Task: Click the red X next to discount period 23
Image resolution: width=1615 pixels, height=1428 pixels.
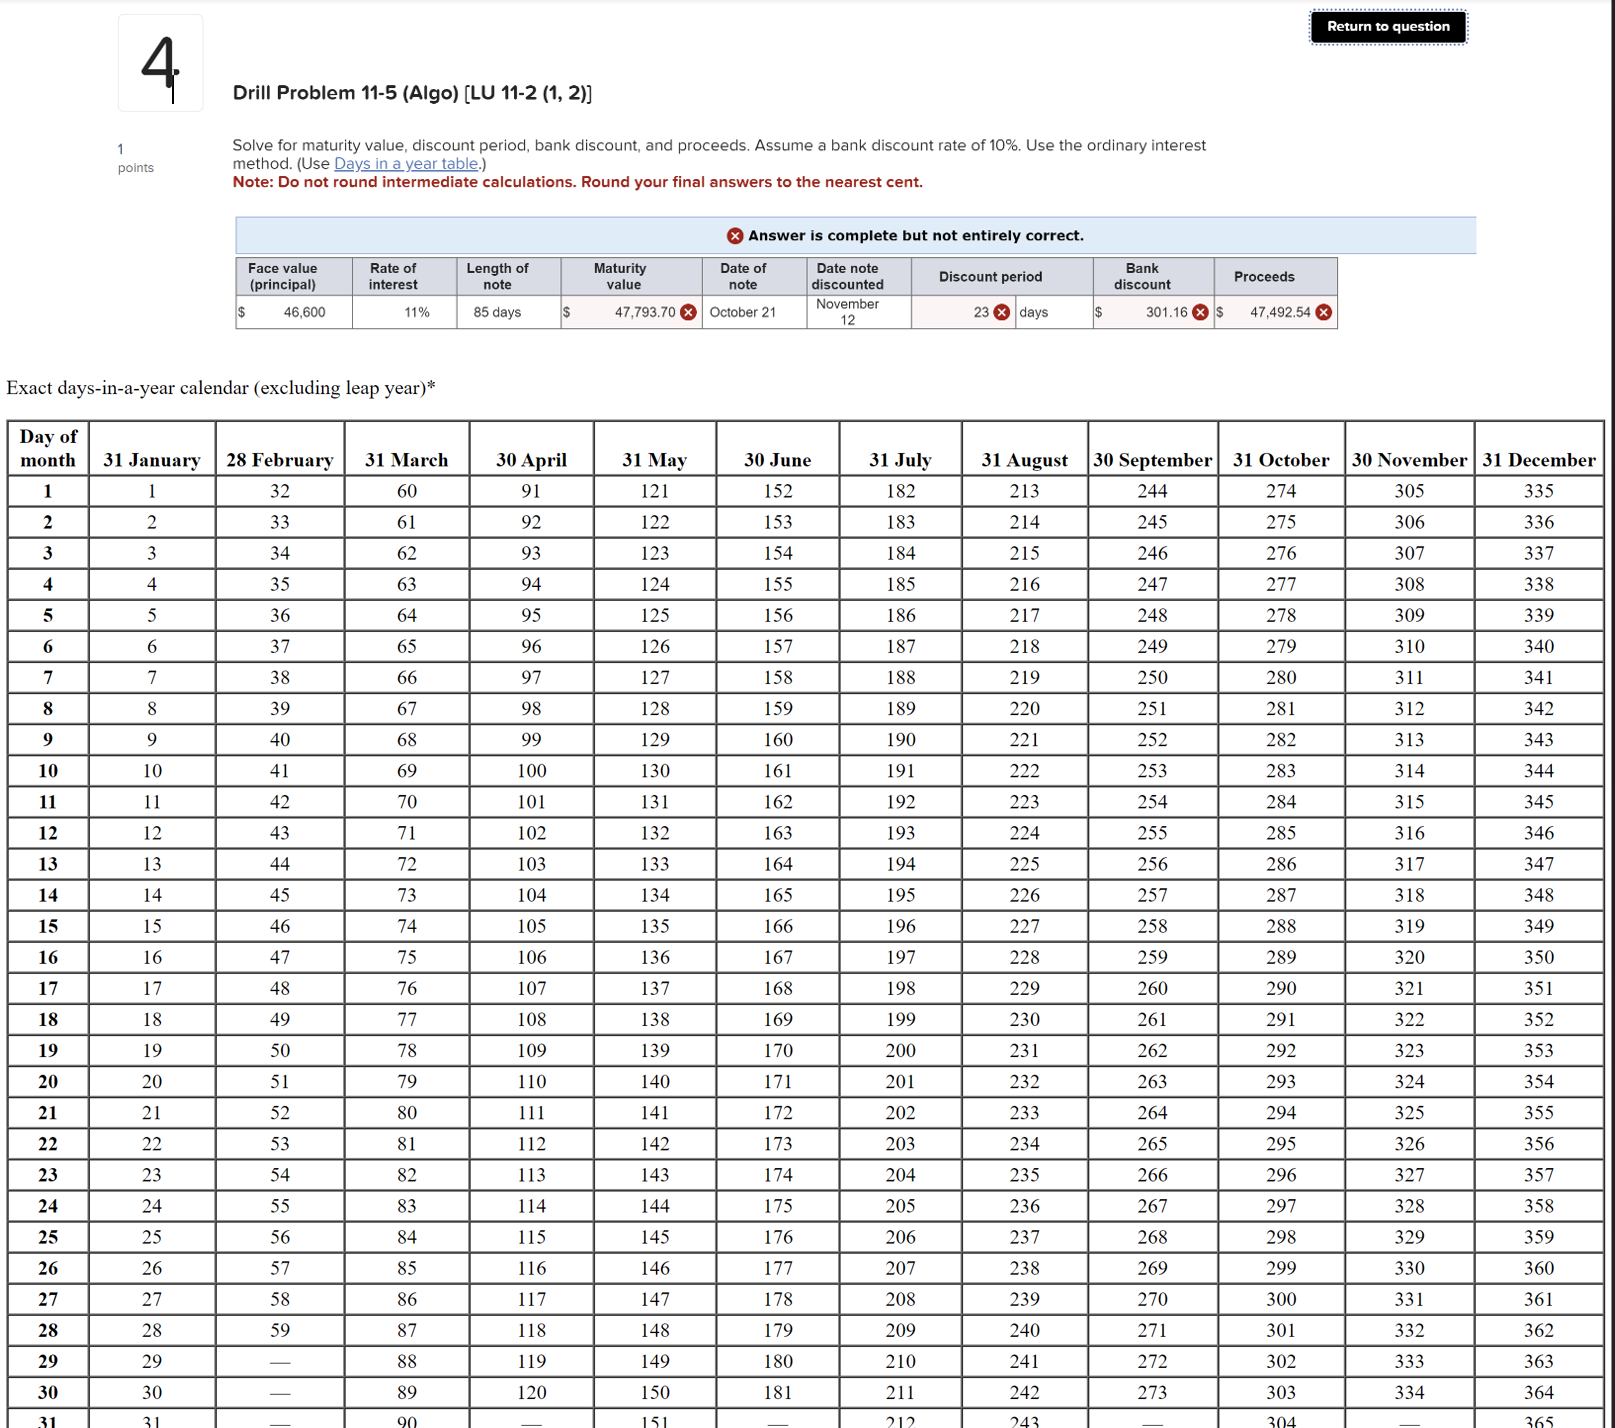Action: [x=1000, y=312]
